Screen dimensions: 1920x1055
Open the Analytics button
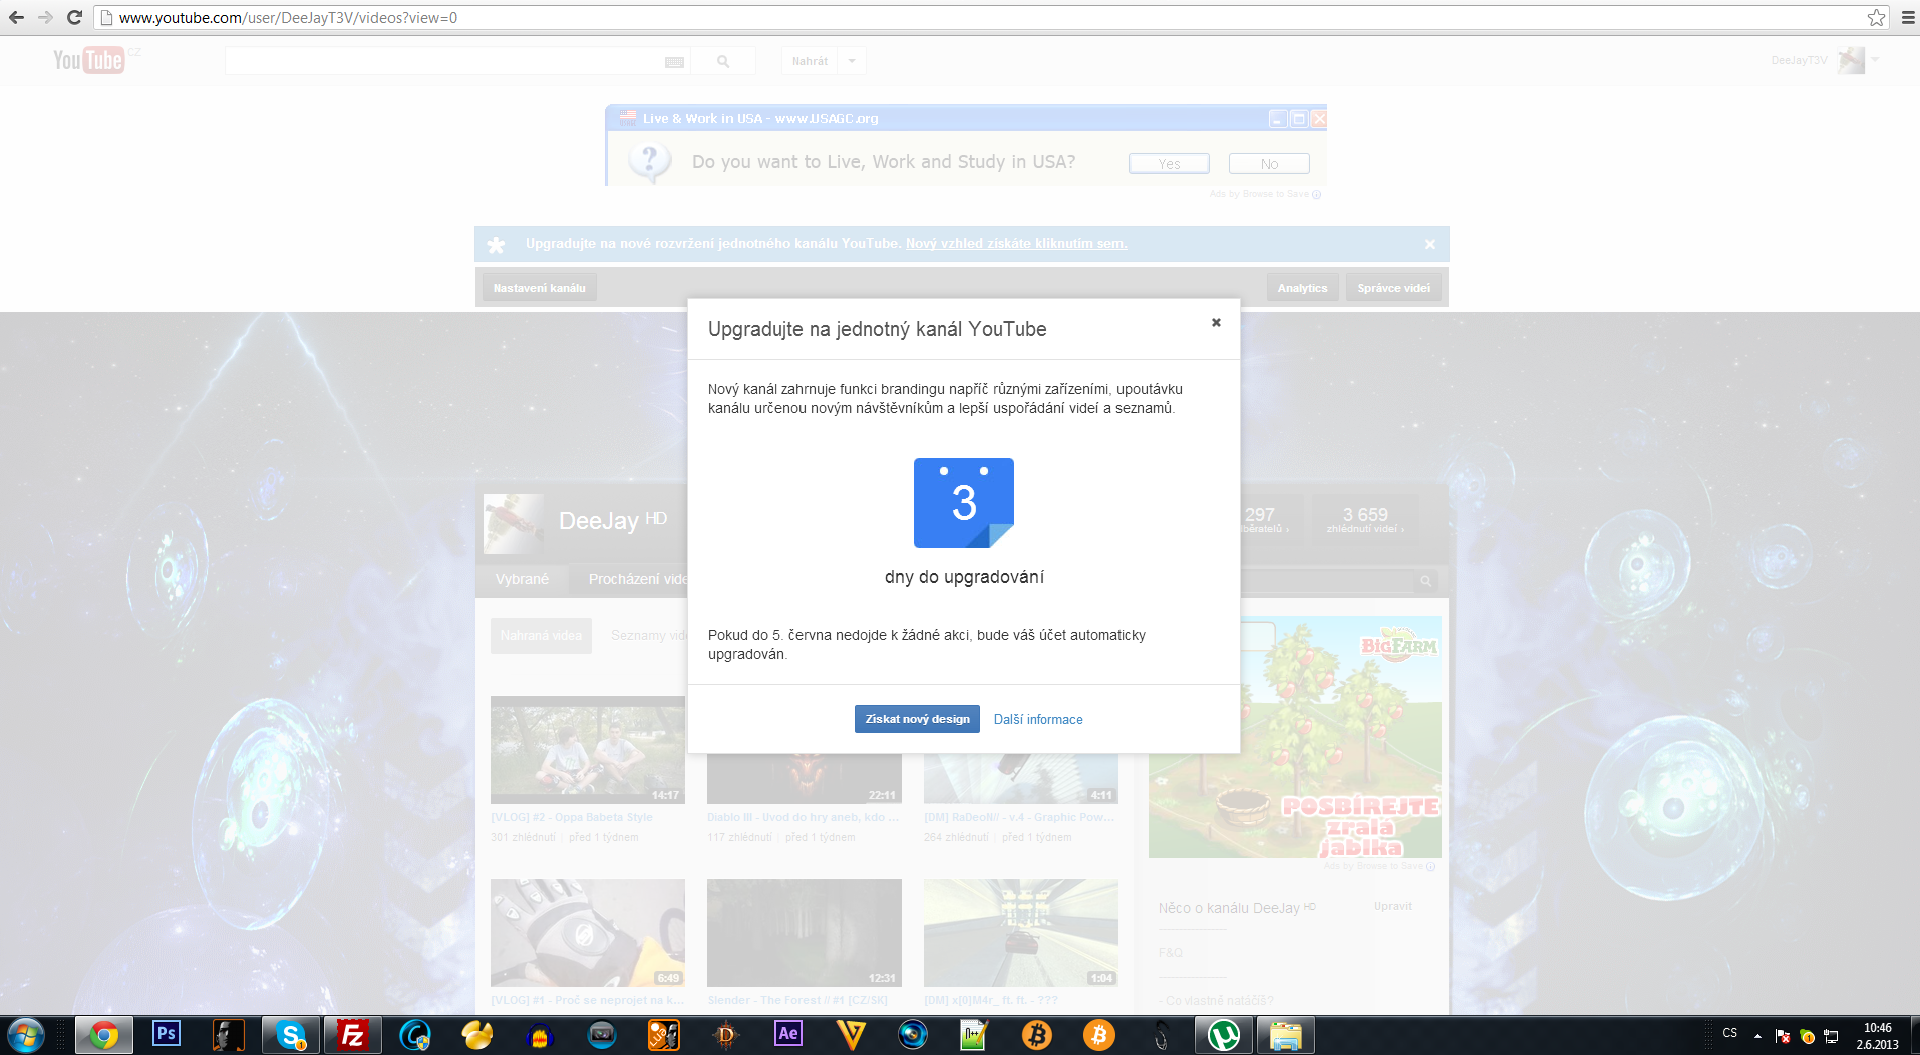click(x=1302, y=288)
